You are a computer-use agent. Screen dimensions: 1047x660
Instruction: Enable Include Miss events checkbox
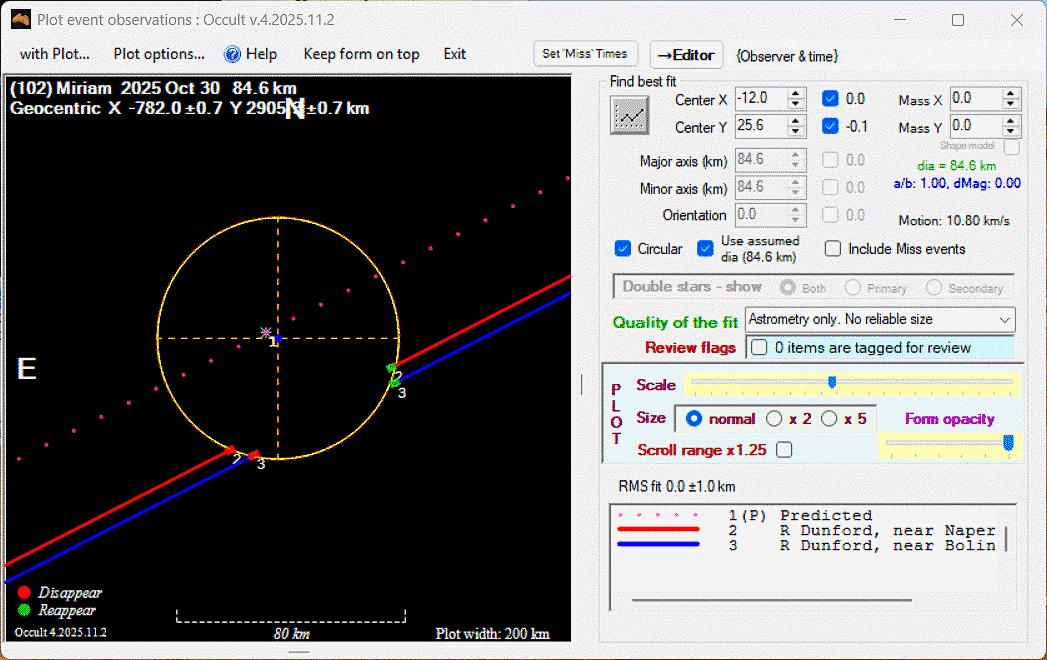tap(832, 249)
